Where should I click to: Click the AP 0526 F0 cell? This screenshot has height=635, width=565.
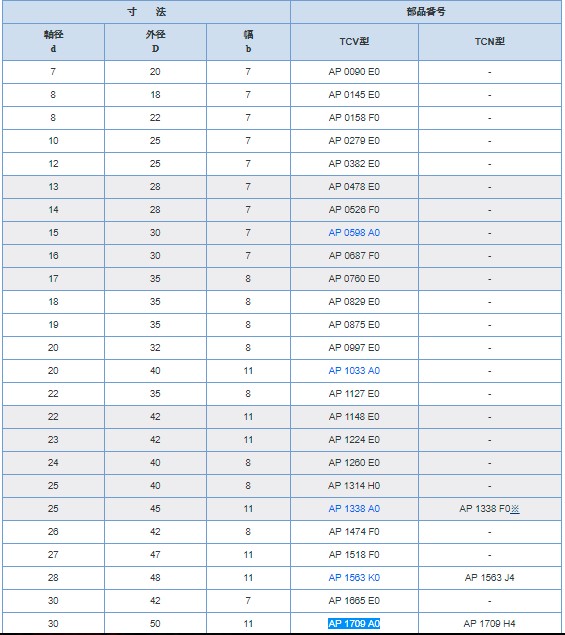[x=354, y=210]
